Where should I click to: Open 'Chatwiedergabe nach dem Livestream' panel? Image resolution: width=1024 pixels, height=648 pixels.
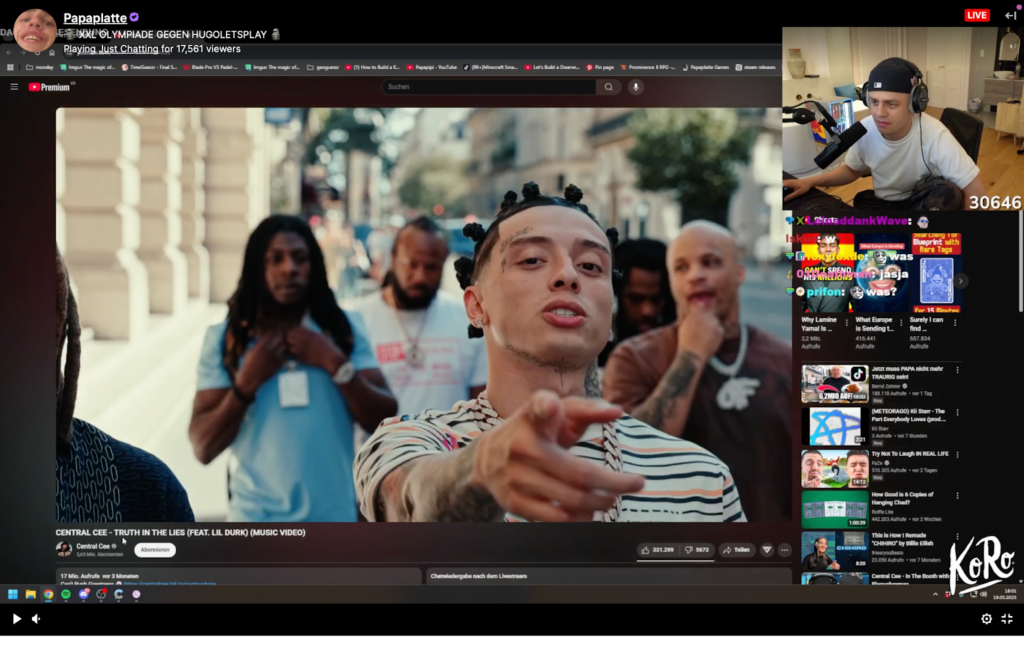click(609, 576)
